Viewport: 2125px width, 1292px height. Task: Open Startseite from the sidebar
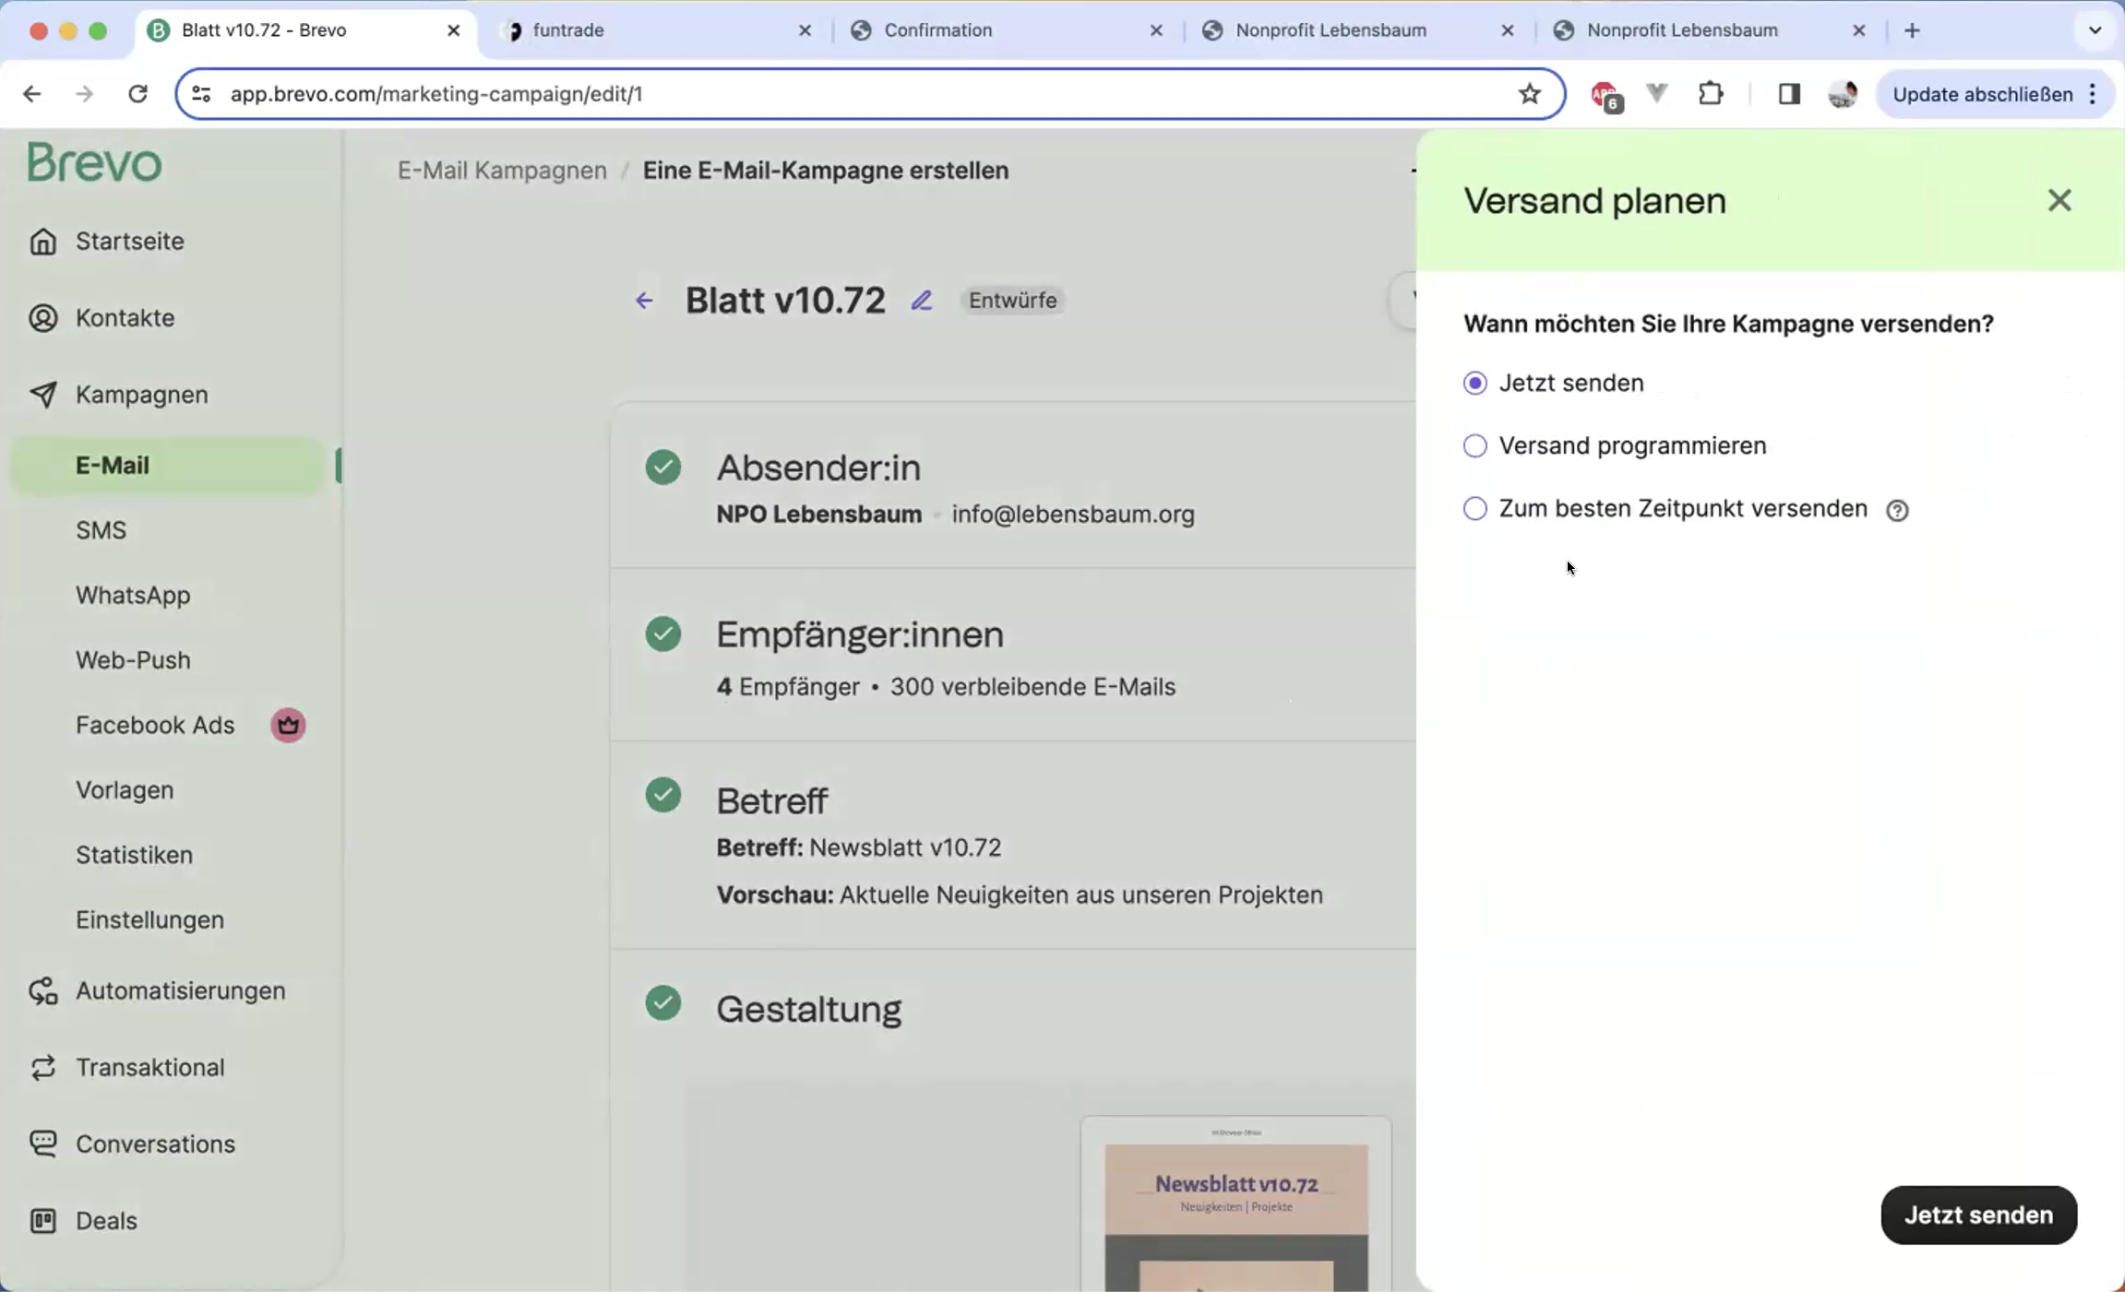(x=129, y=241)
